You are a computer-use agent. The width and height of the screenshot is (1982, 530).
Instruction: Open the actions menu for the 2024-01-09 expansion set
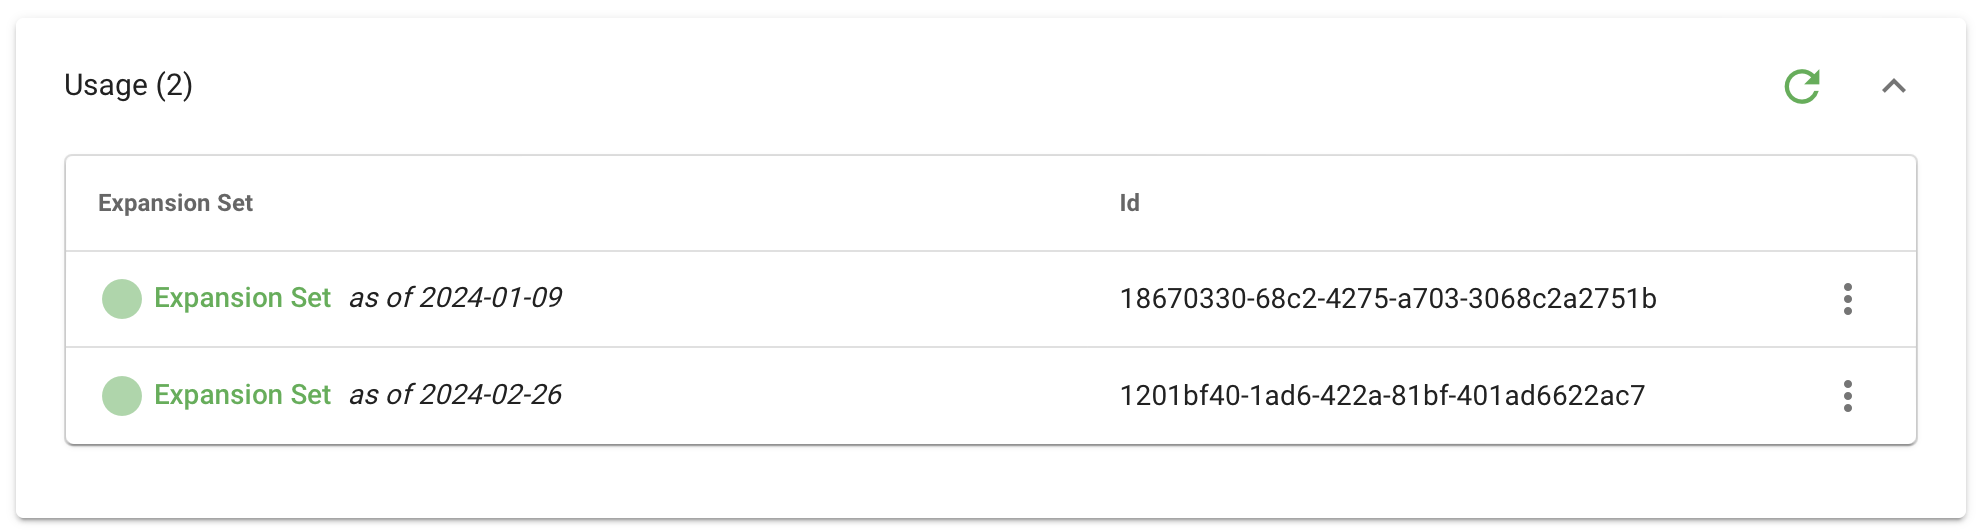point(1847,299)
